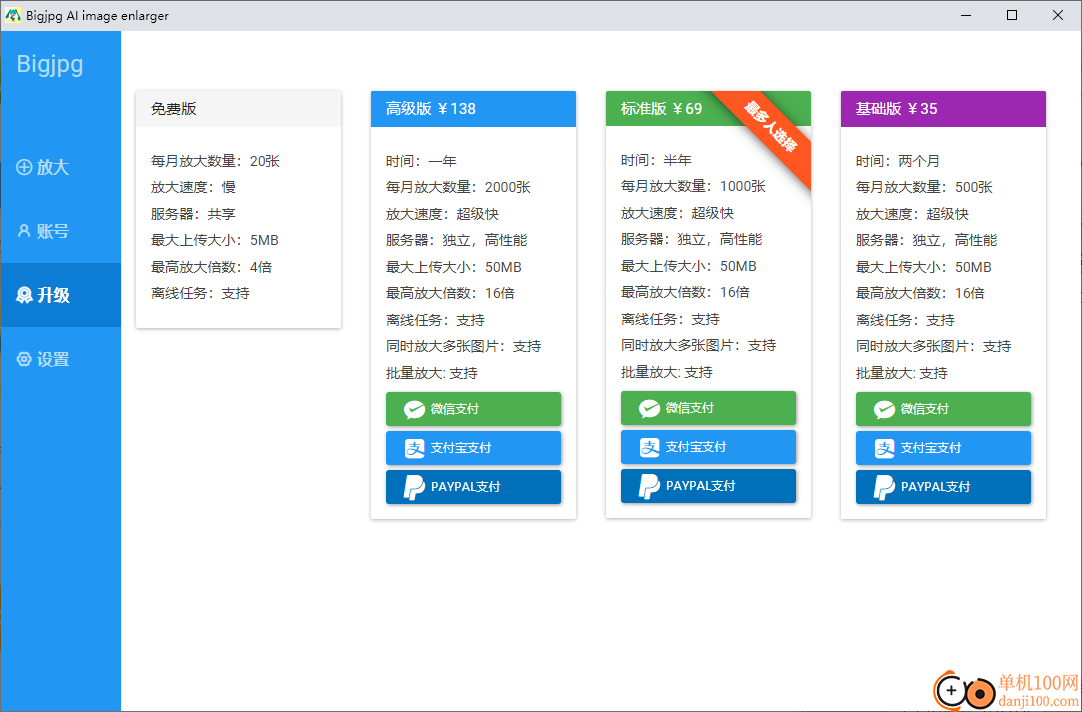Click the WeChat icon in 标准版 card
1082x712 pixels.
coord(649,408)
